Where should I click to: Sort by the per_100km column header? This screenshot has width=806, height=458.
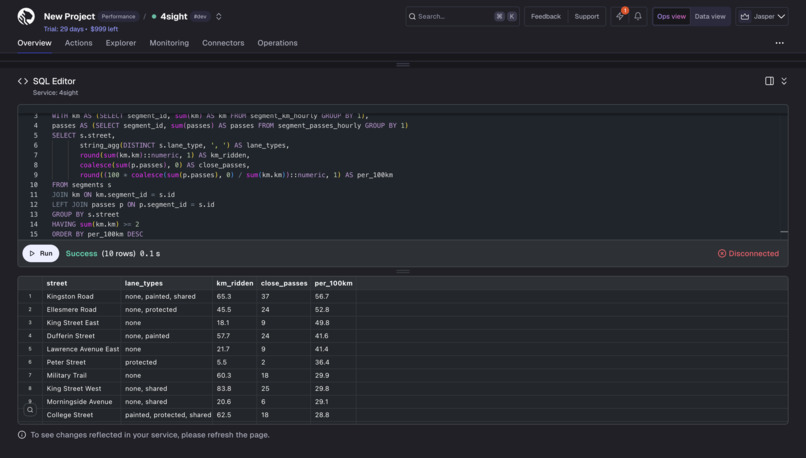(x=334, y=283)
